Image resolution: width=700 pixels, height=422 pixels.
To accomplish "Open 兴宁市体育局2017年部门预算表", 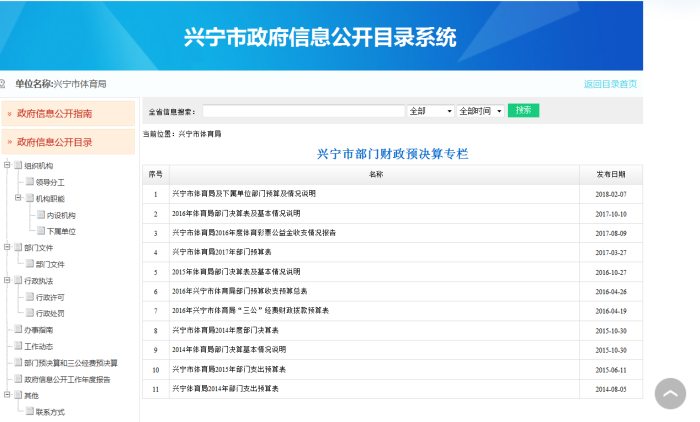I will coord(222,252).
